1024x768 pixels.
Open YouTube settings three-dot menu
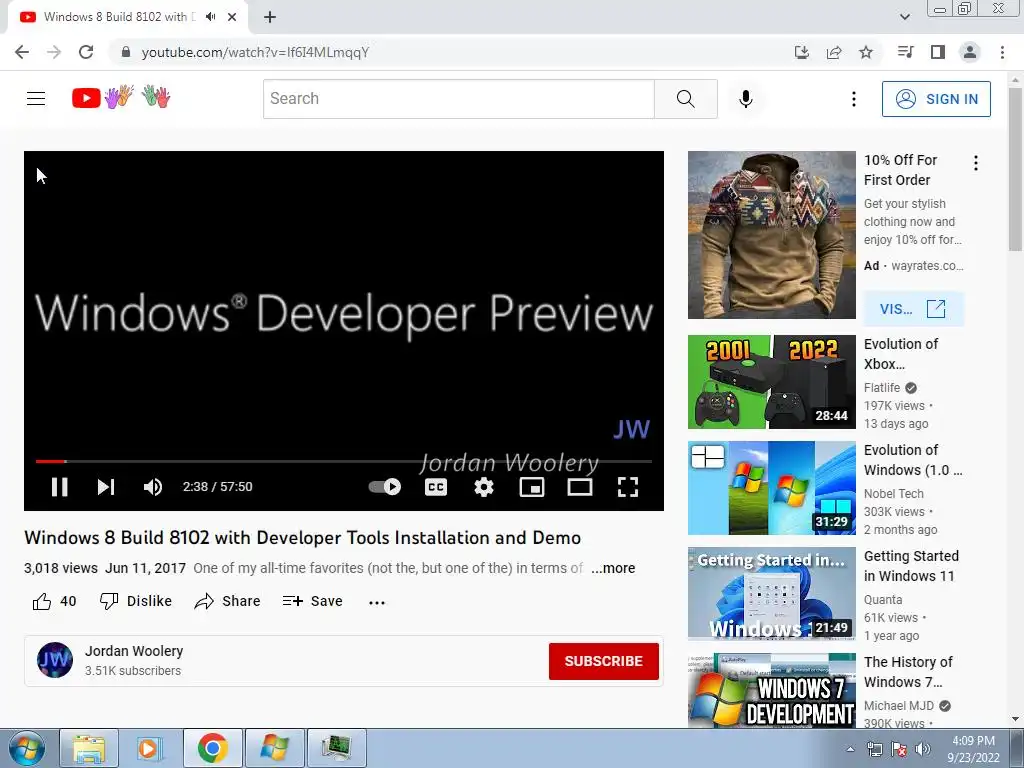coord(854,99)
